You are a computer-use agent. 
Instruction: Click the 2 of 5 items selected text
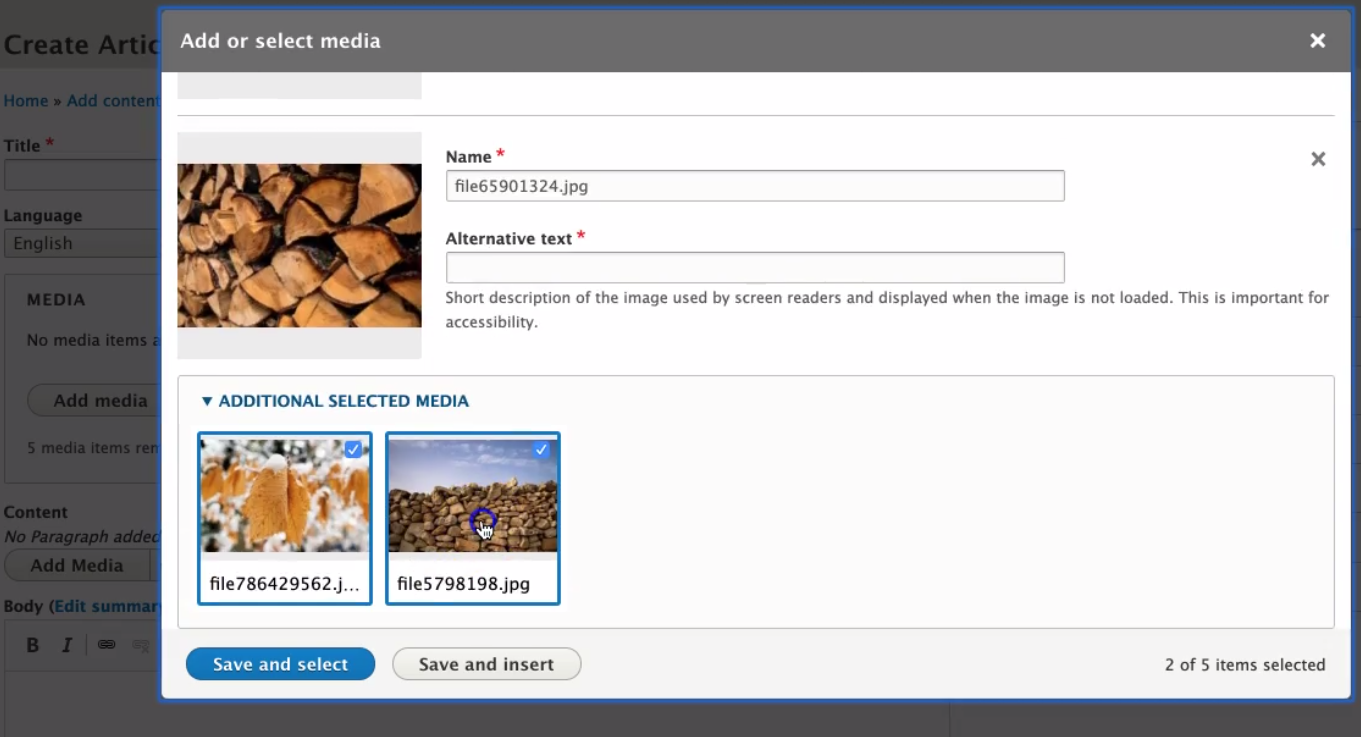pyautogui.click(x=1245, y=665)
